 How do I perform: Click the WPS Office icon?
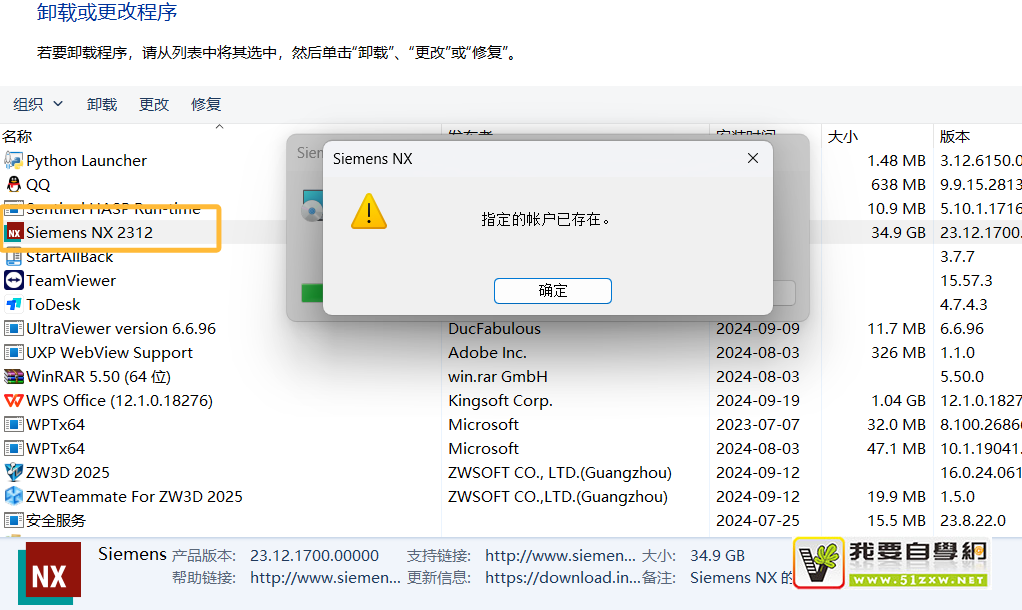[14, 400]
